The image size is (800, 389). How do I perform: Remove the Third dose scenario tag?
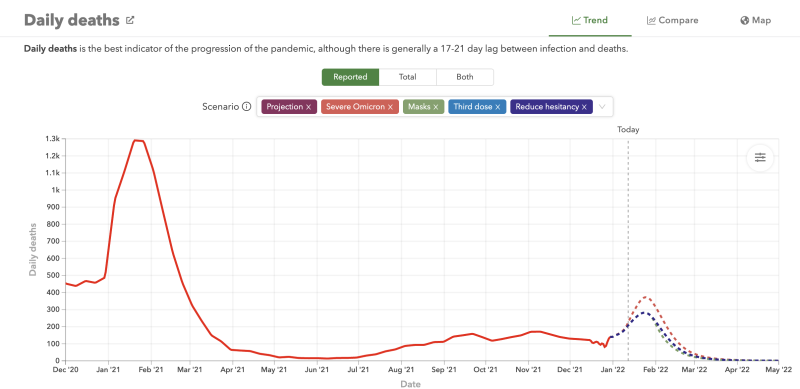click(497, 107)
